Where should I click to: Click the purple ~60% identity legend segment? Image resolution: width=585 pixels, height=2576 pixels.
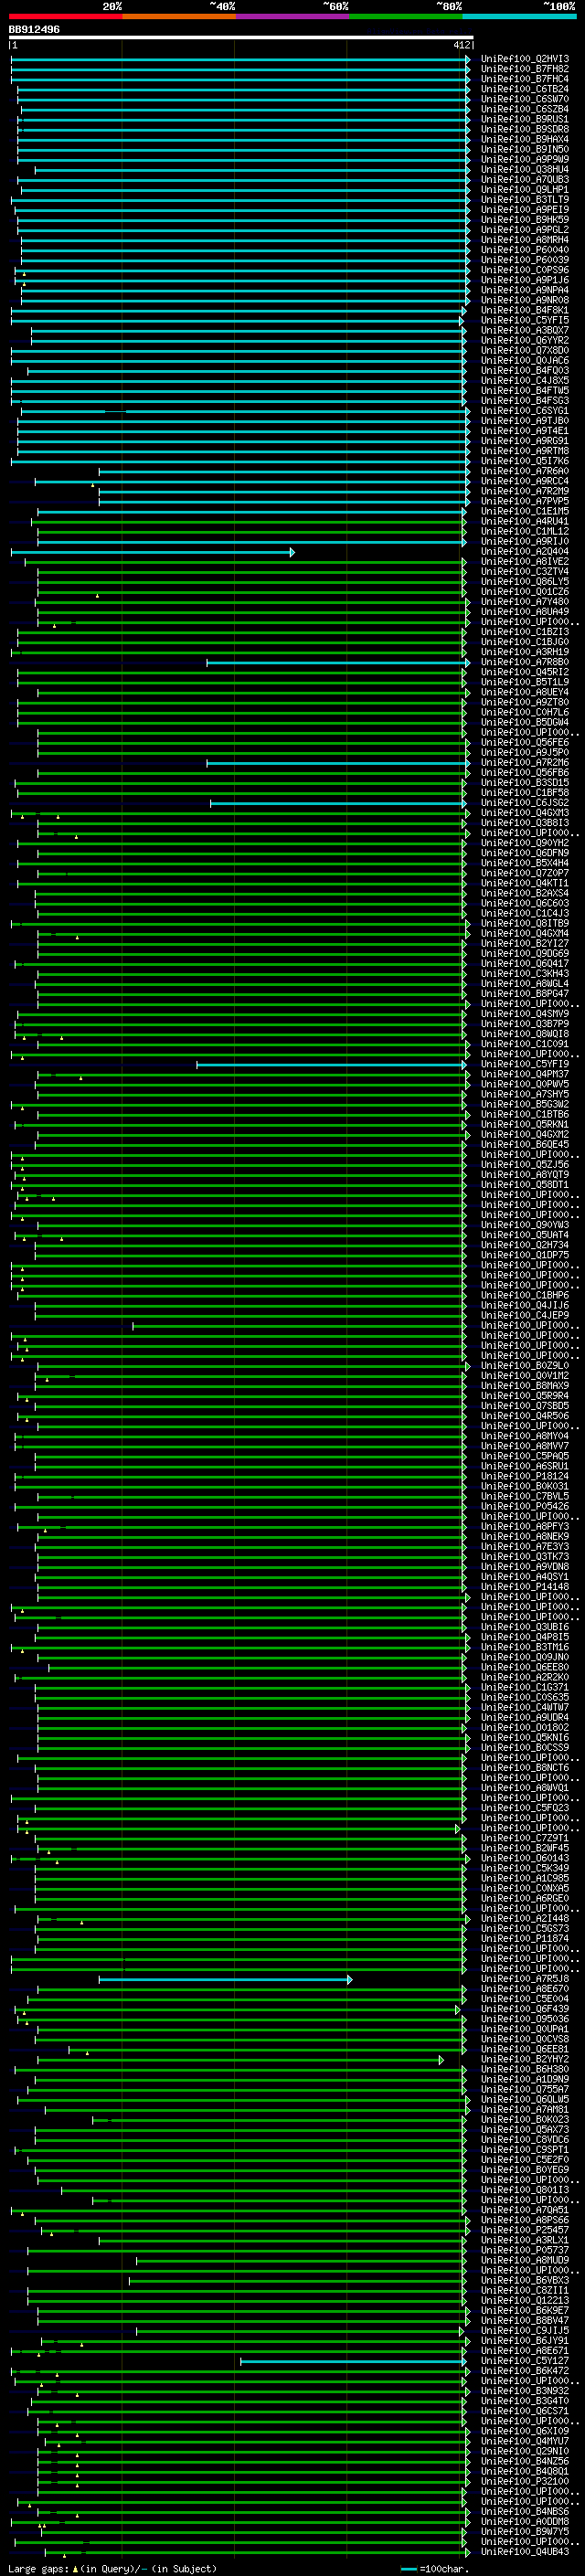292,16
